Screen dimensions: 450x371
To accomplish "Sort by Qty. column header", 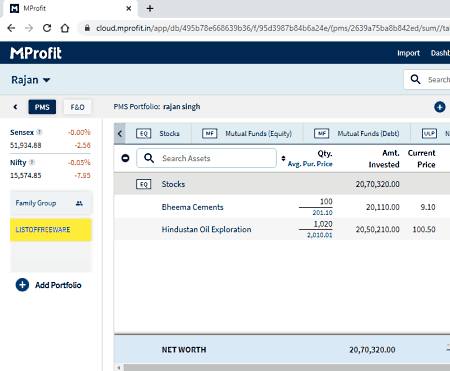I will coord(325,153).
